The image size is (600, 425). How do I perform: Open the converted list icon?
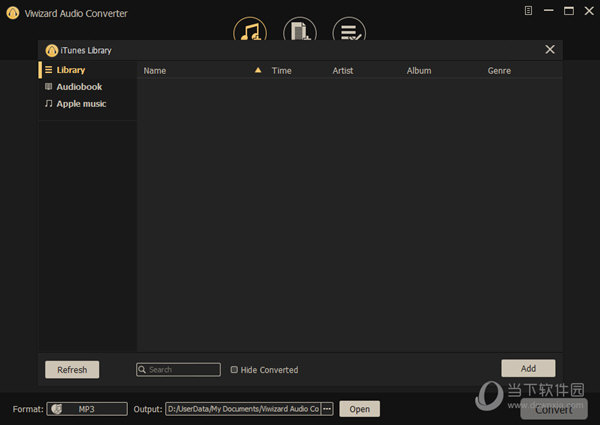click(349, 29)
